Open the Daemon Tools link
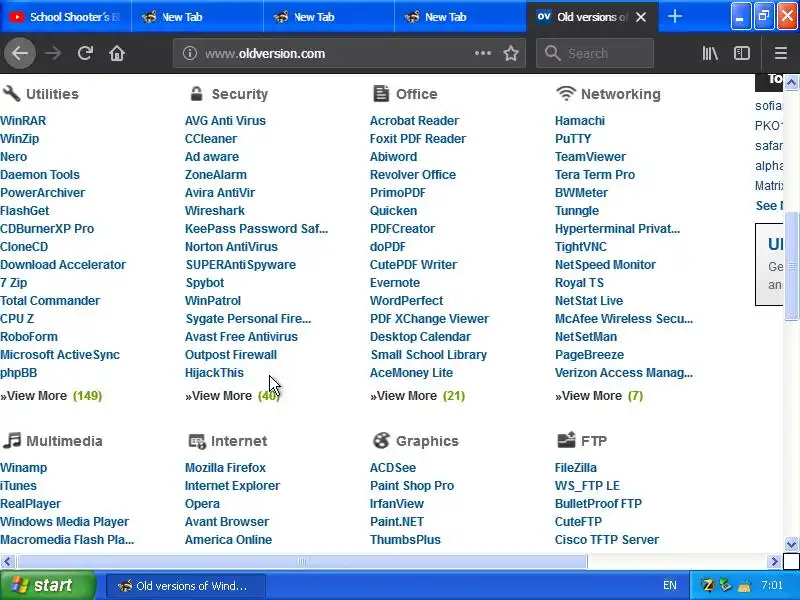The image size is (800, 600). point(40,174)
